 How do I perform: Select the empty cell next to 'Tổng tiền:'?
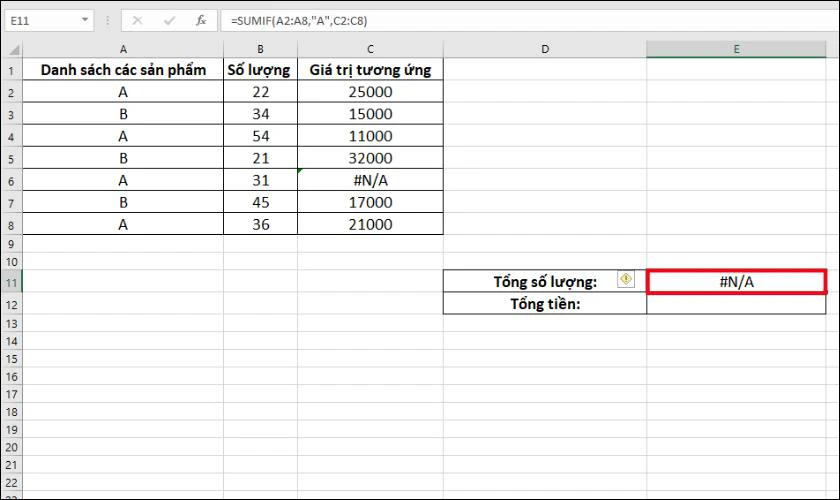coord(736,304)
